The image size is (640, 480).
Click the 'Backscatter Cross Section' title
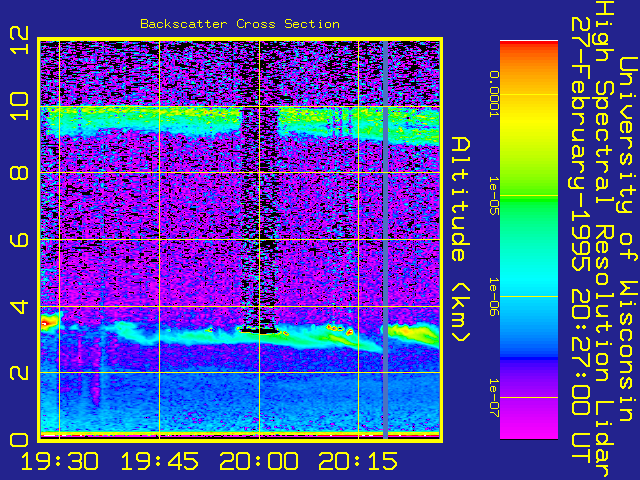pyautogui.click(x=240, y=24)
